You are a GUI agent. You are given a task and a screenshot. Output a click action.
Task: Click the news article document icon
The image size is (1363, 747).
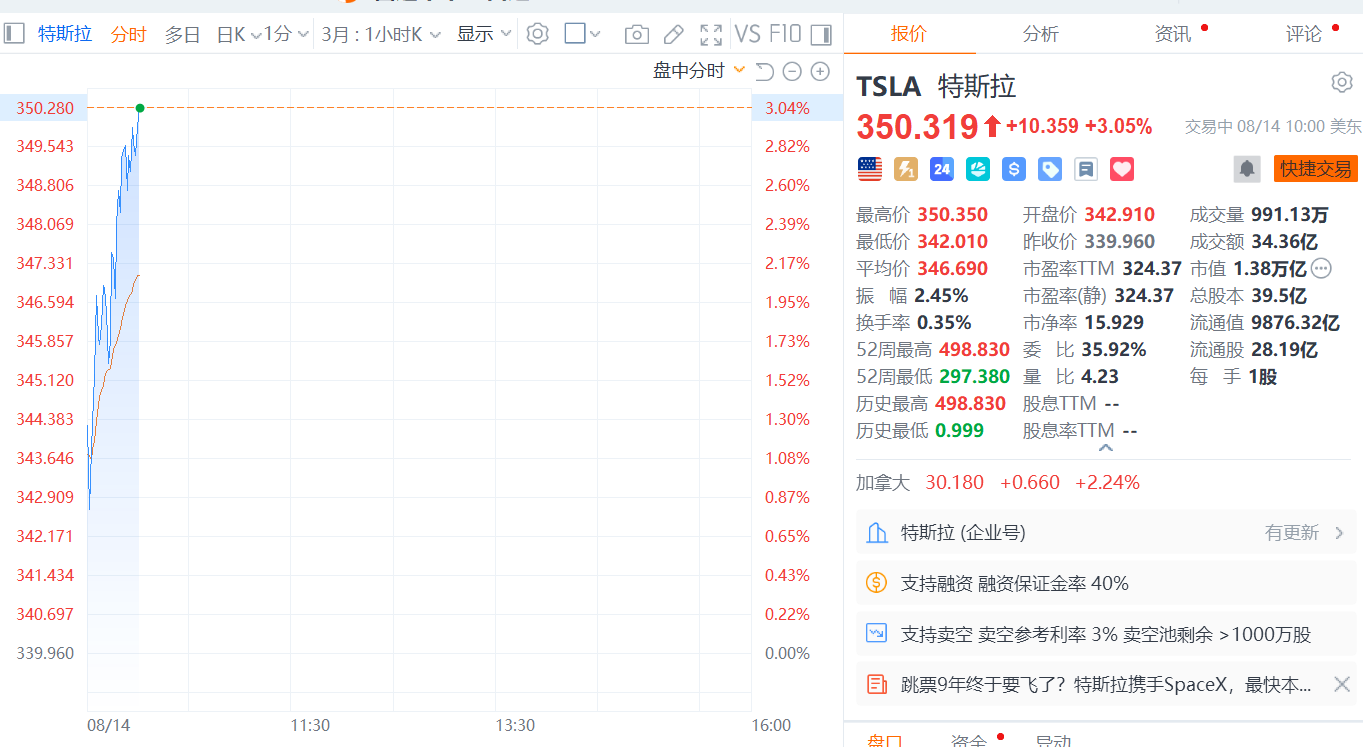pyautogui.click(x=877, y=684)
